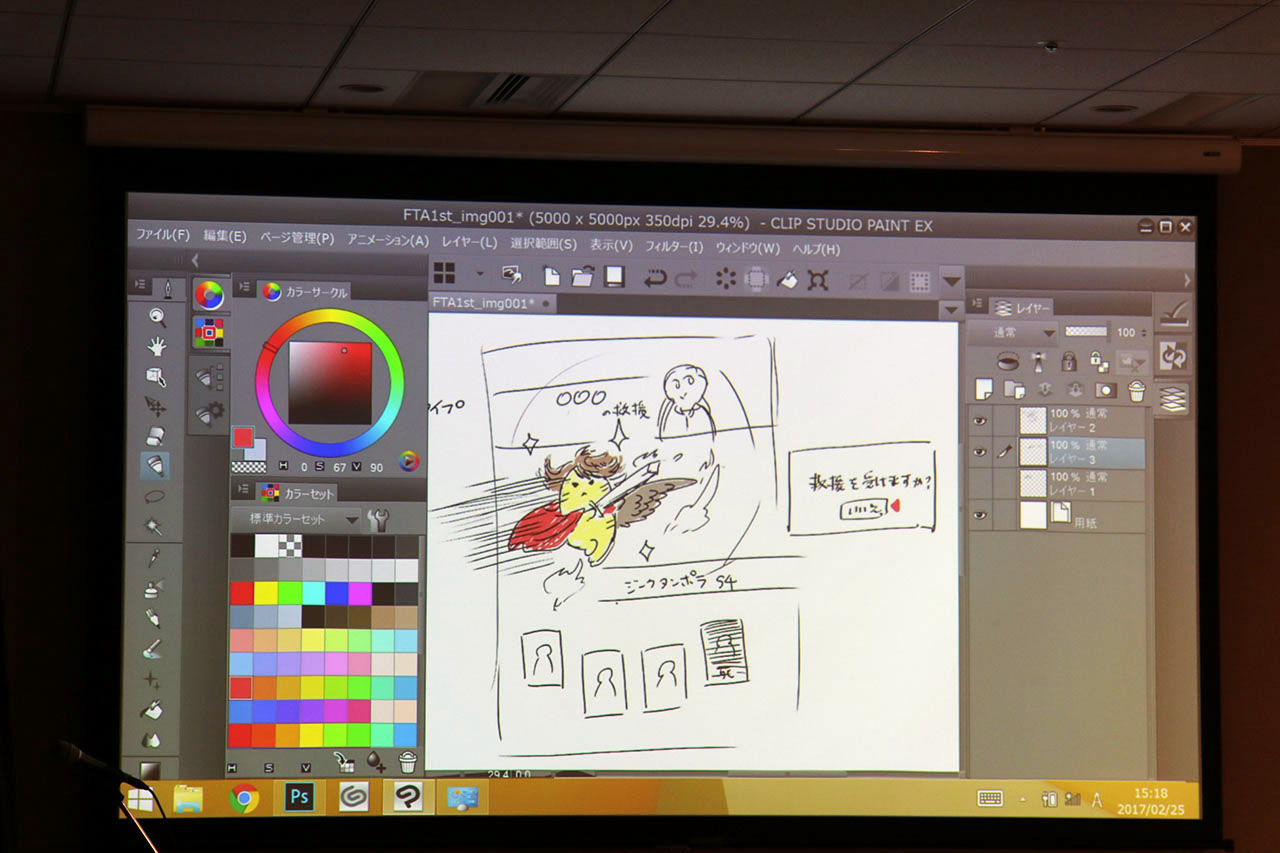
Task: Select the Move layer tool
Action: coord(155,406)
